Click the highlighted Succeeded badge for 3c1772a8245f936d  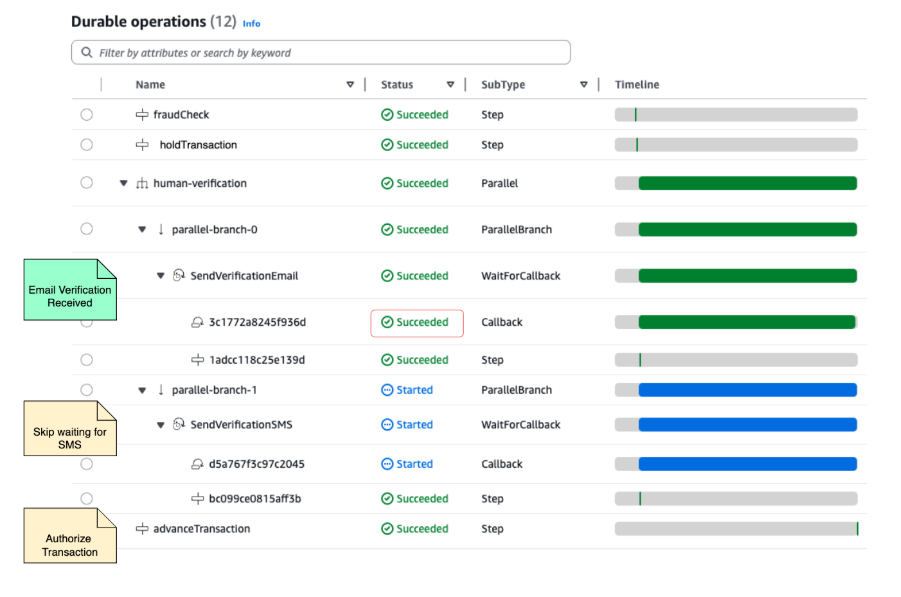pyautogui.click(x=417, y=322)
